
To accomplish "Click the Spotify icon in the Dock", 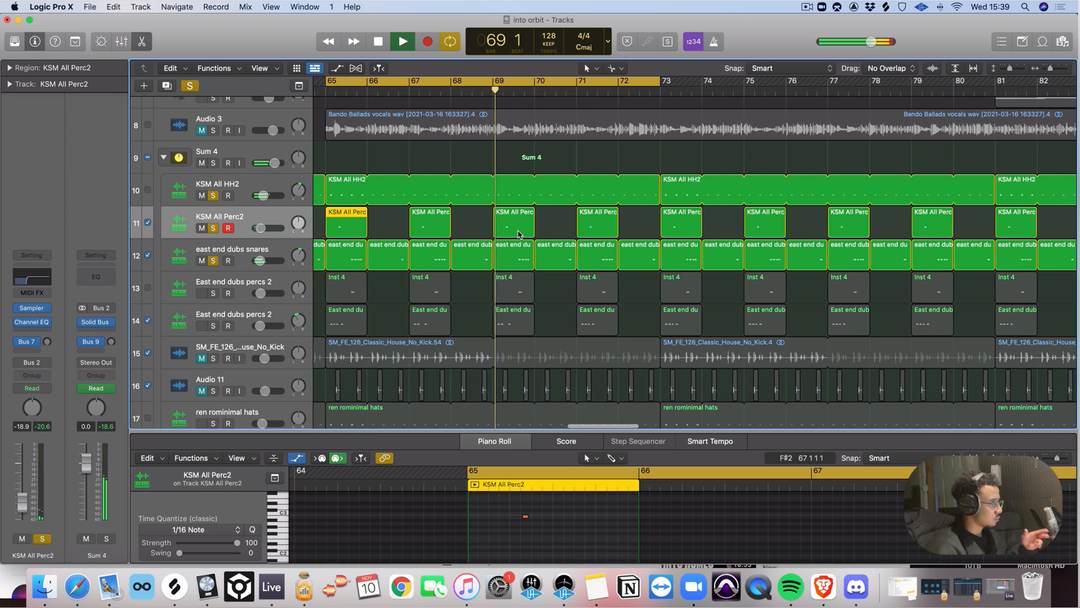I will (x=789, y=587).
